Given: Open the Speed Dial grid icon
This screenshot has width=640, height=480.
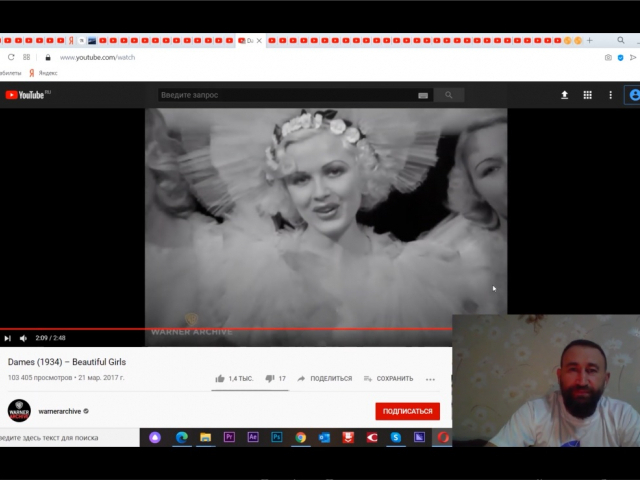Looking at the screenshot, I should coord(27,57).
